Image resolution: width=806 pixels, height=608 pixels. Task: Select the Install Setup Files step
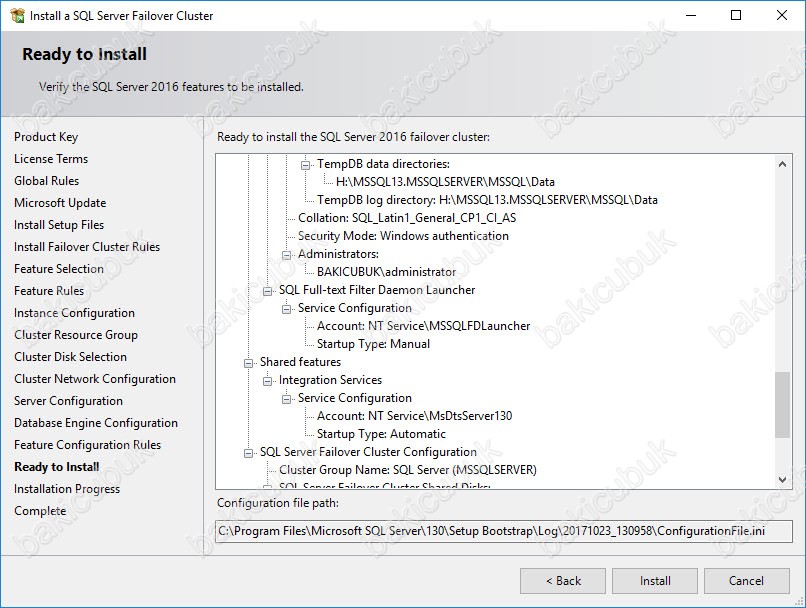pyautogui.click(x=59, y=225)
